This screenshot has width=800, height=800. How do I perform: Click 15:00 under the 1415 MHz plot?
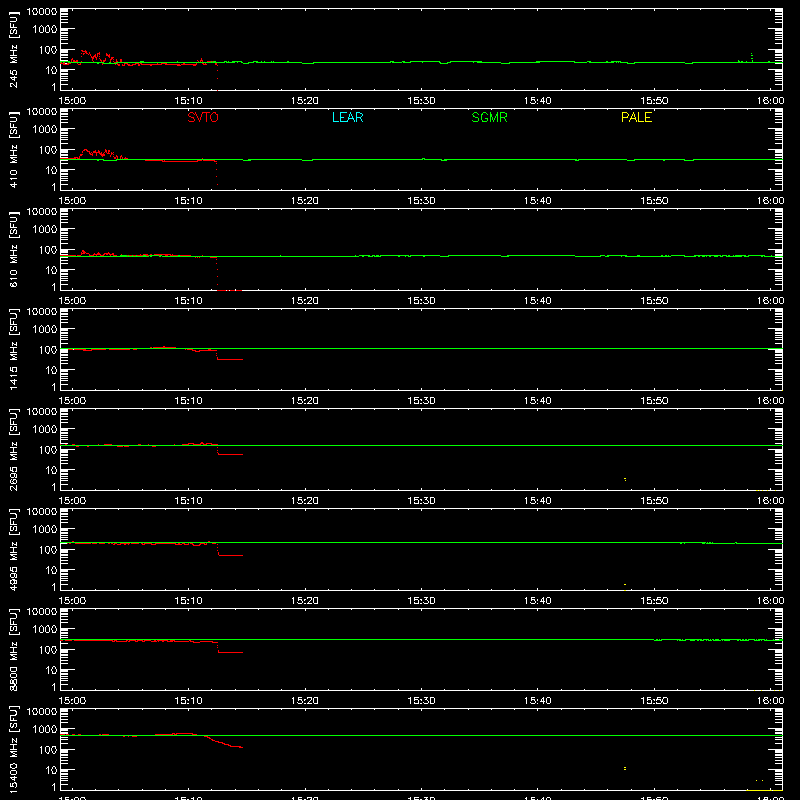click(x=72, y=401)
